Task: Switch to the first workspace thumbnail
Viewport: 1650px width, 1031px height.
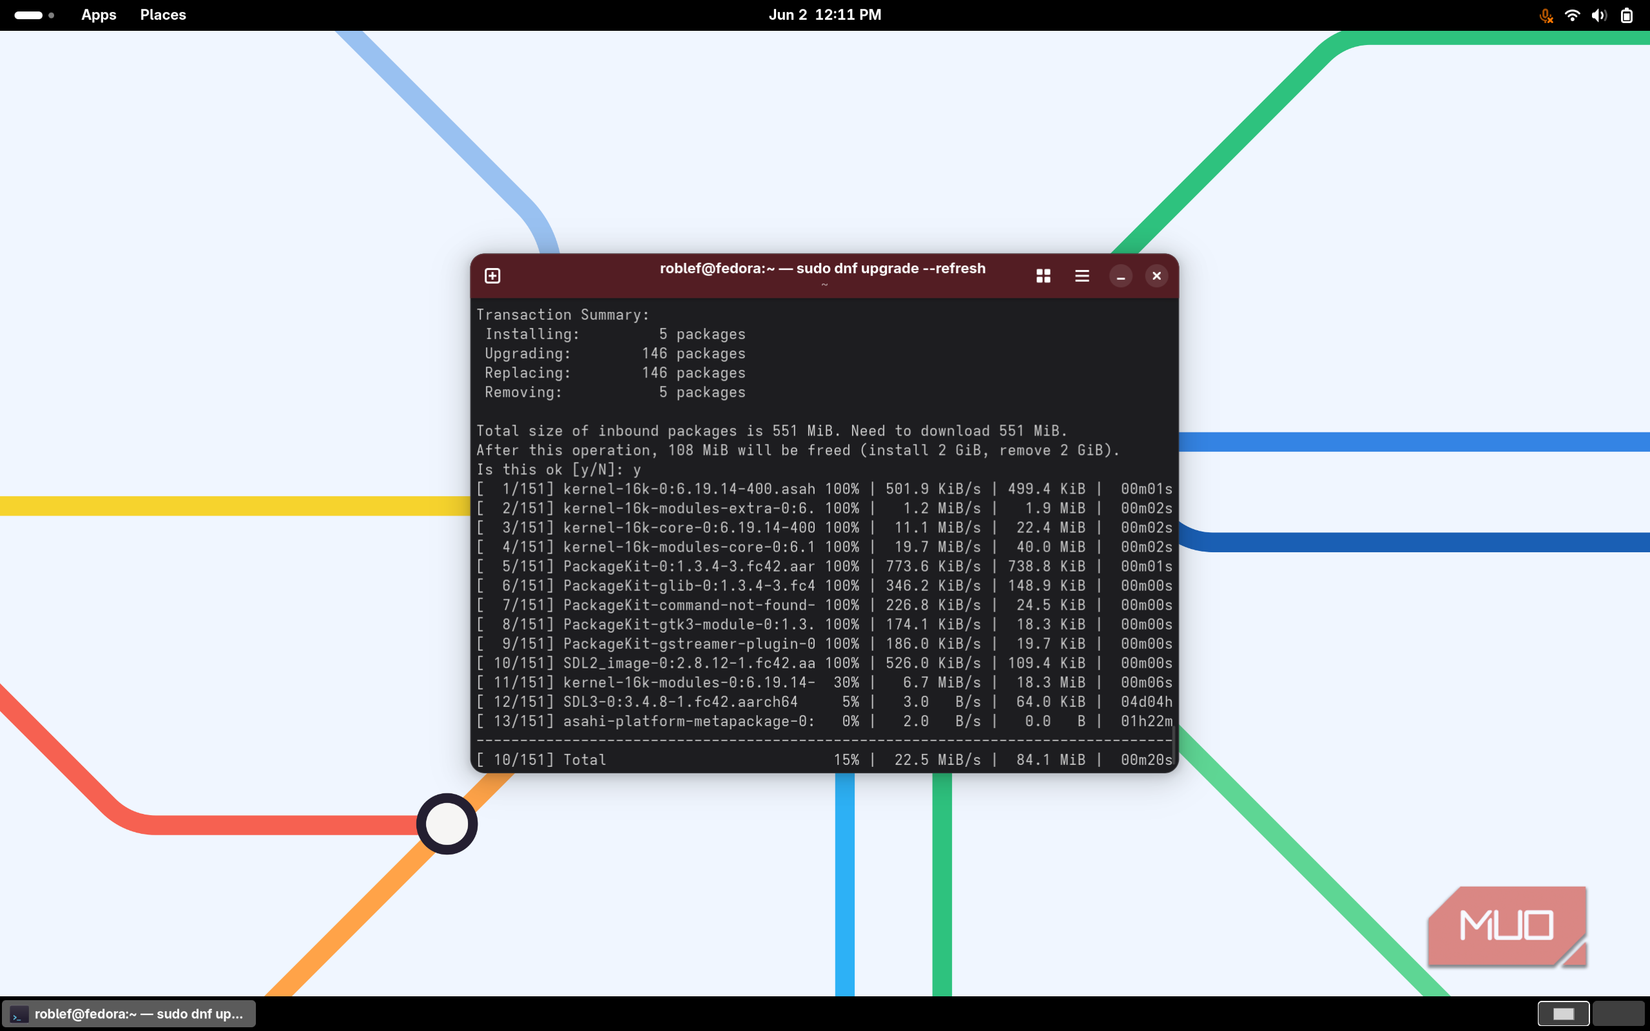Action: point(1564,1014)
